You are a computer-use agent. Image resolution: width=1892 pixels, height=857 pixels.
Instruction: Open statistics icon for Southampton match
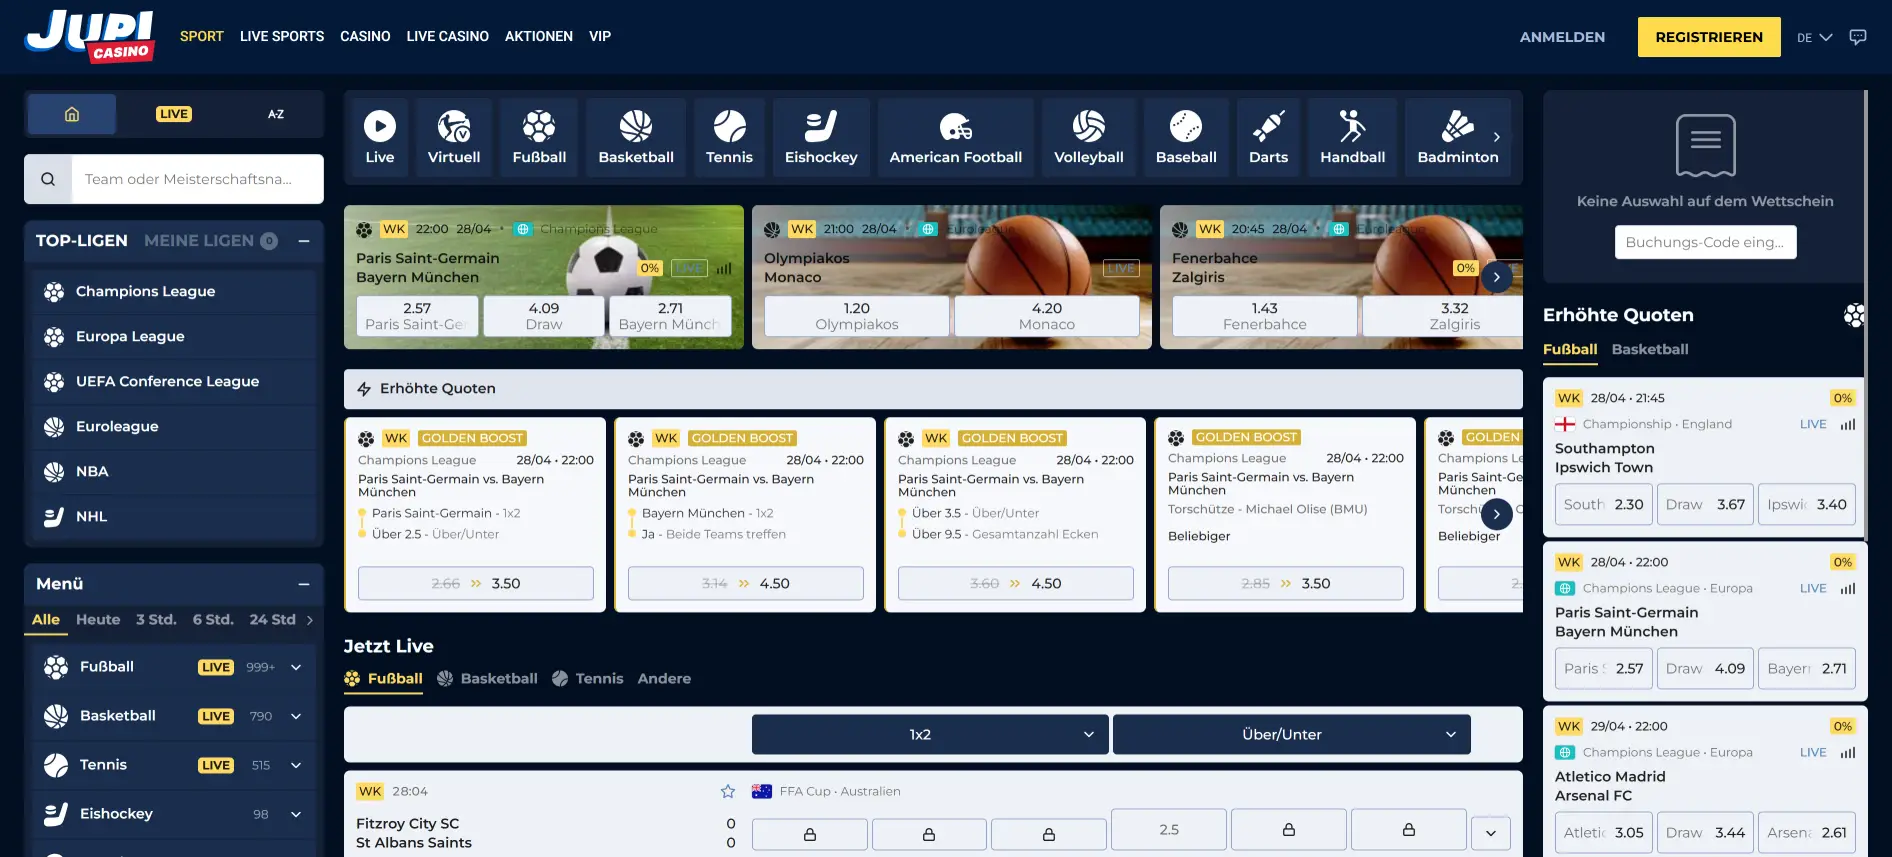click(x=1848, y=424)
